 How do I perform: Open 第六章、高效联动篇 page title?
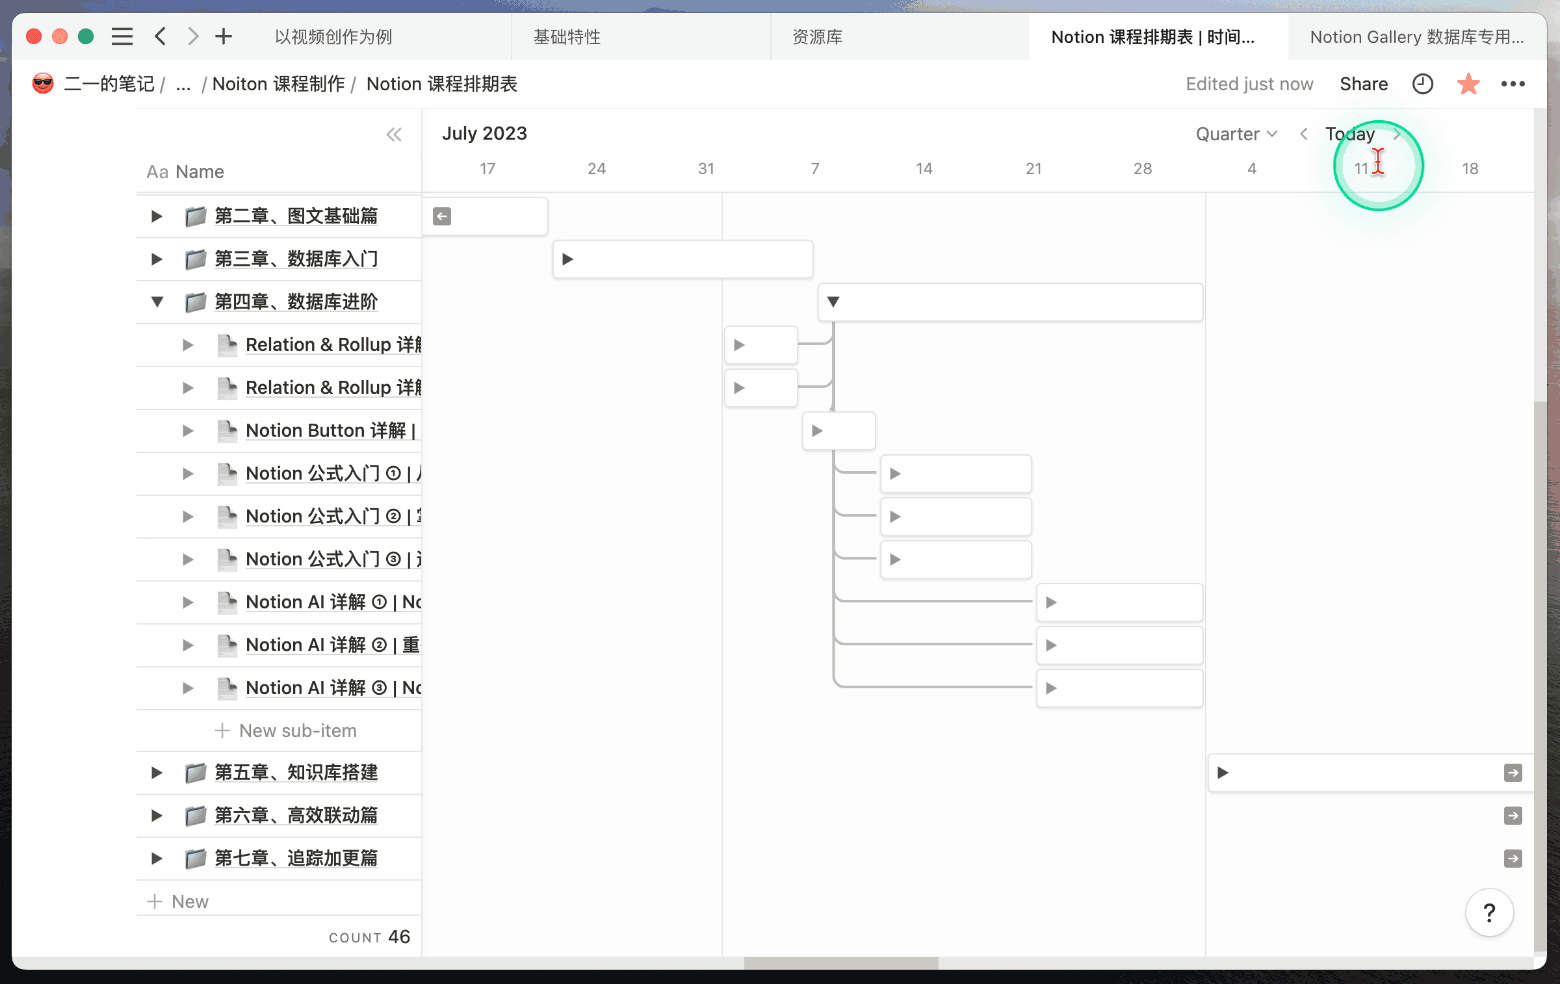(x=296, y=816)
